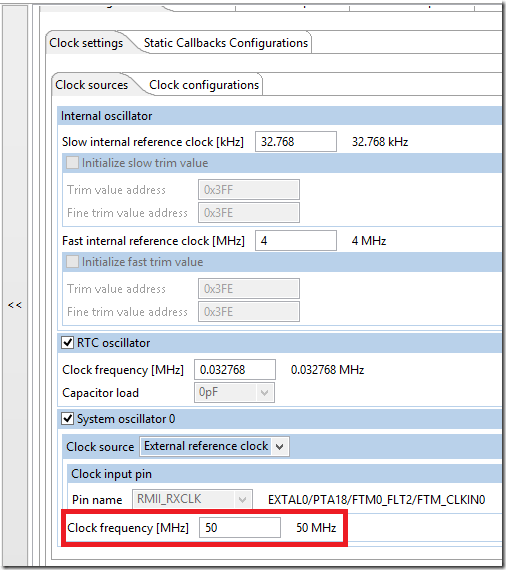Click the slow Trim value address 0x3FF field
The width and height of the screenshot is (506, 570).
[249, 189]
